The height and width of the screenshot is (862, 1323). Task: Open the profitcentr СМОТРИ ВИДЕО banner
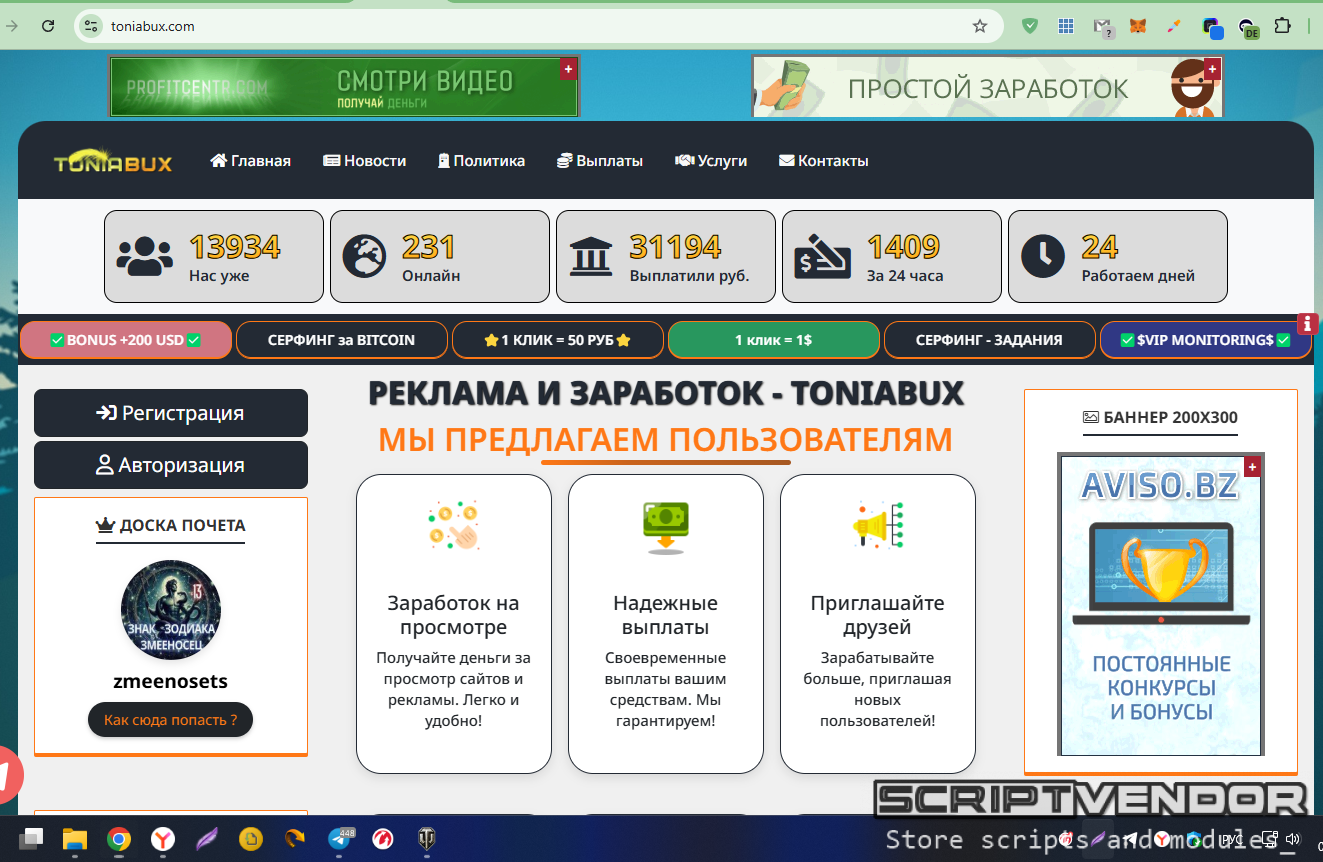click(x=345, y=86)
